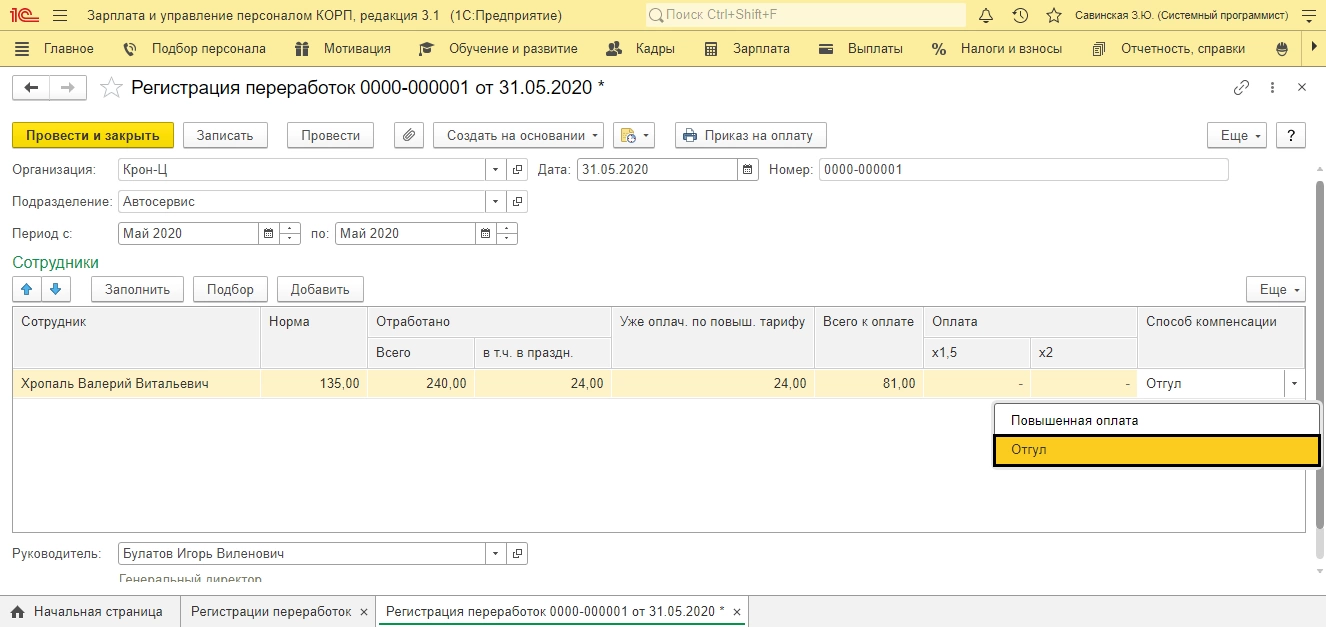The height and width of the screenshot is (627, 1326).
Task: Click the search field Поиск Ctrl+Shift+F
Action: [806, 16]
